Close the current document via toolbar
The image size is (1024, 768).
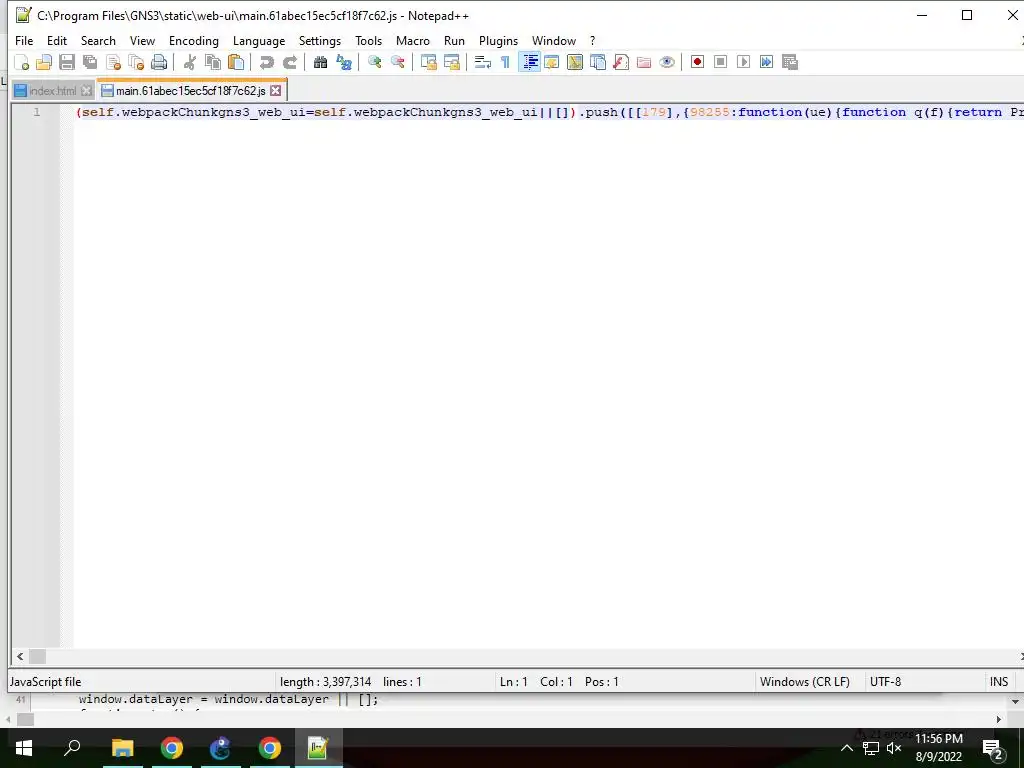pyautogui.click(x=114, y=62)
